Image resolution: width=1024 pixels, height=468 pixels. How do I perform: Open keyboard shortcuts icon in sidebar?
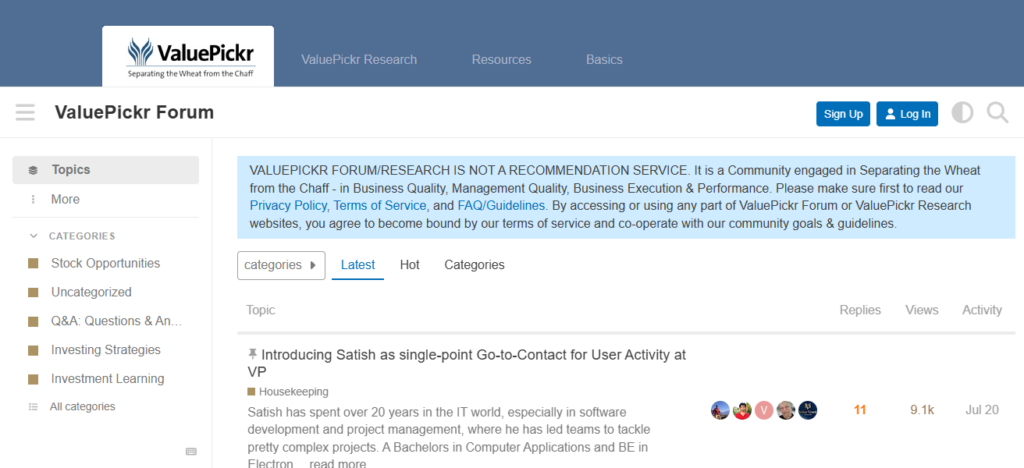tap(191, 451)
